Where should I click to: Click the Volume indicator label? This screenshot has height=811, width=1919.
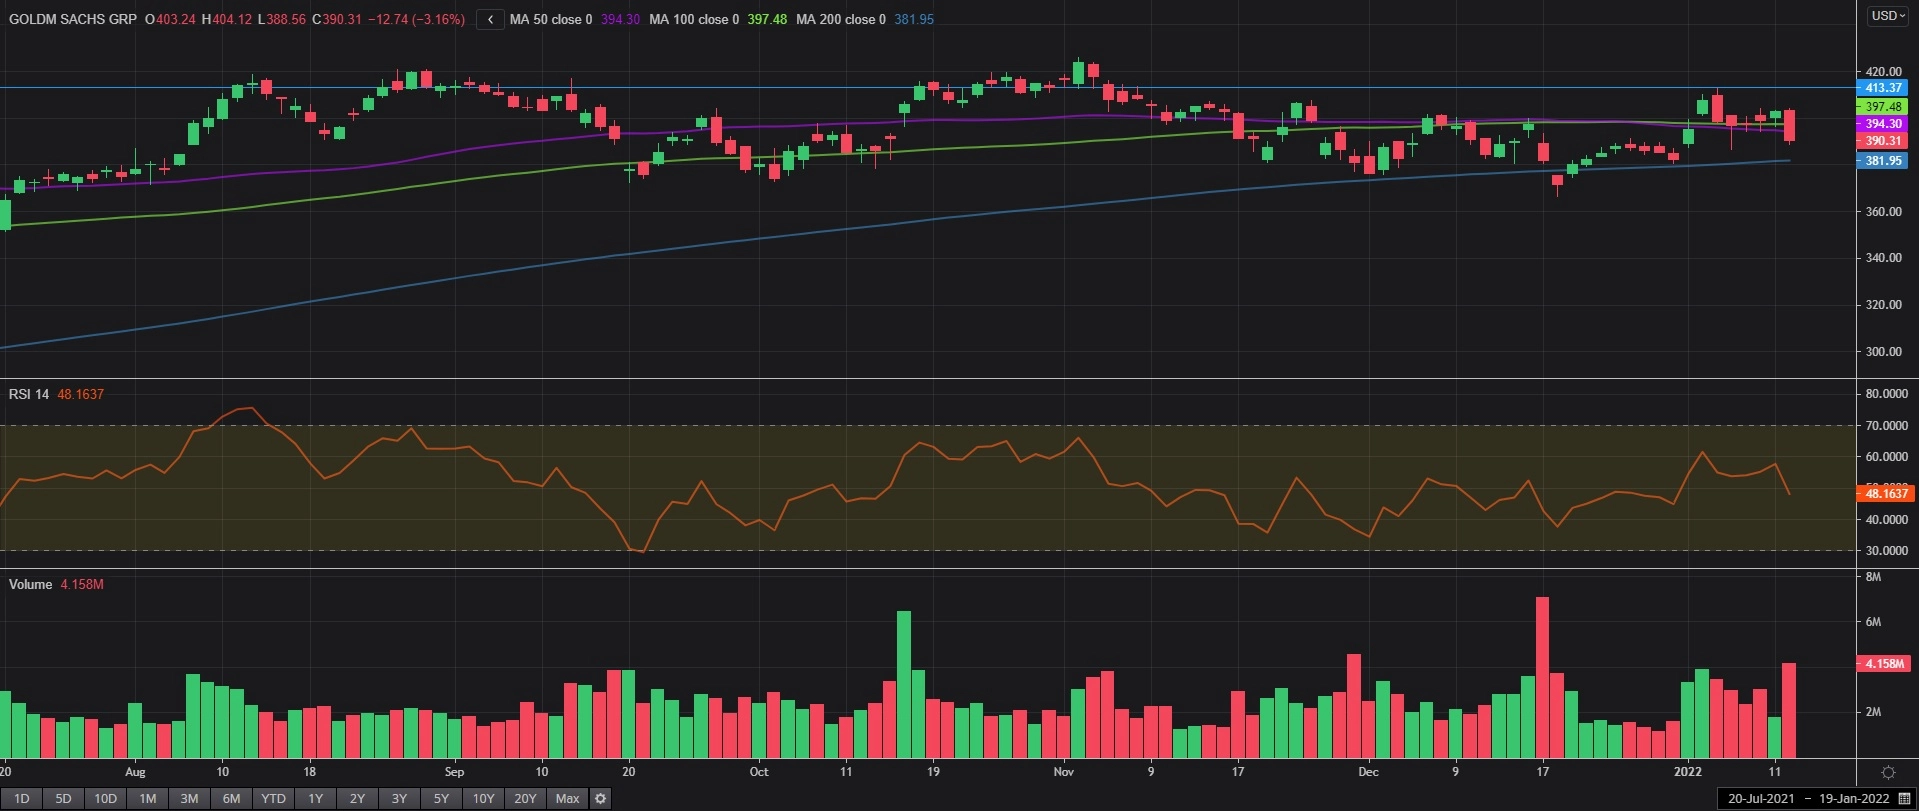(30, 584)
